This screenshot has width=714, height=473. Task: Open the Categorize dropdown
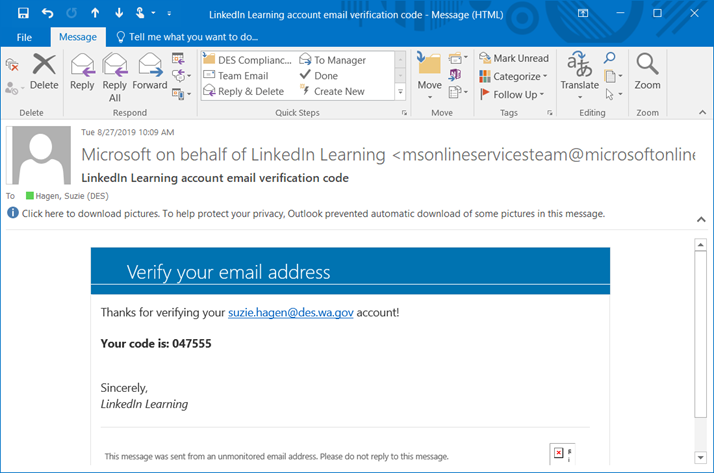tap(513, 76)
